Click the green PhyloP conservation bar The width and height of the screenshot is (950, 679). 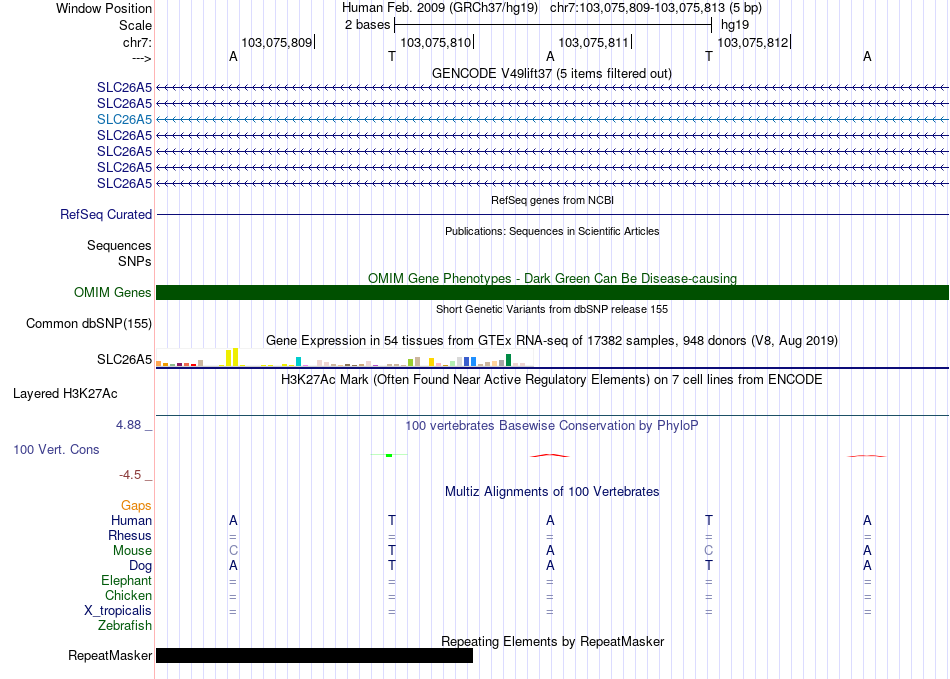(389, 455)
